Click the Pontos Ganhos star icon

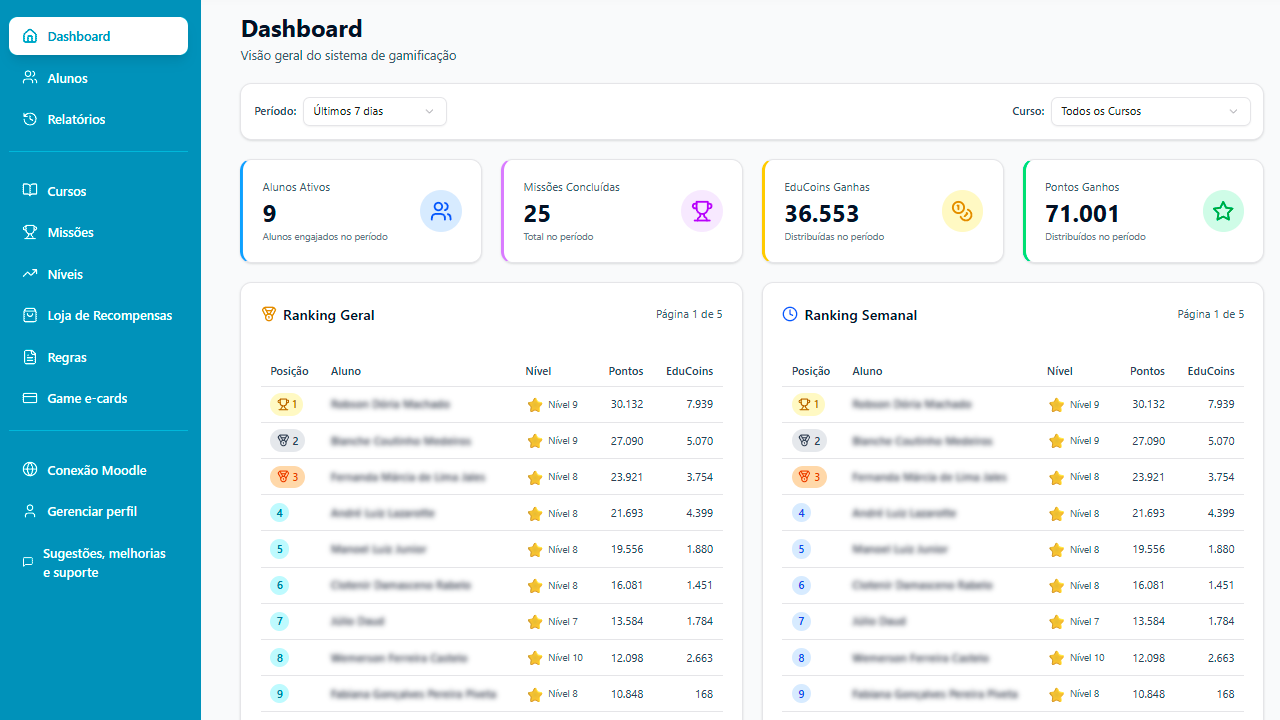(1222, 211)
